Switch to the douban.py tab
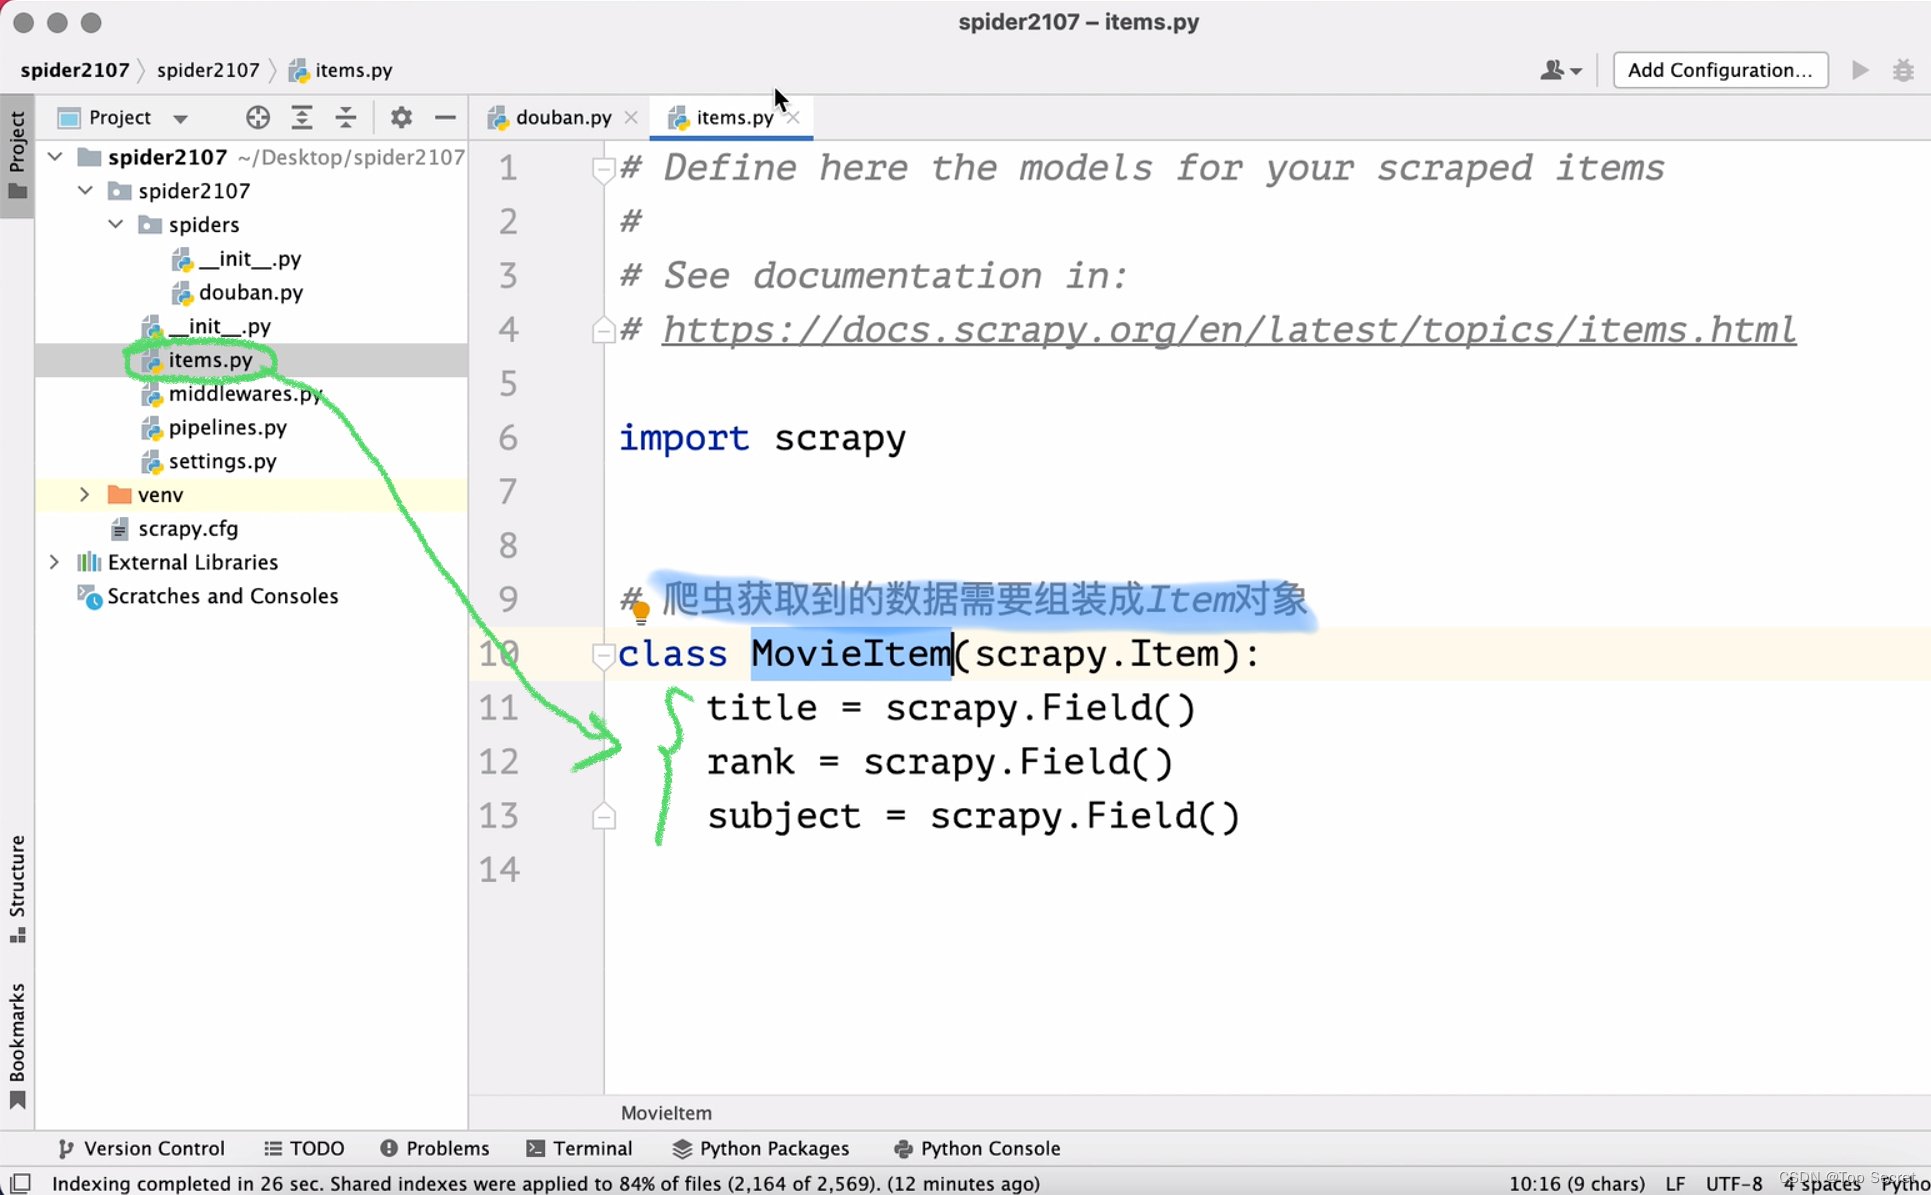Screen dimensions: 1931x1195 [x=562, y=118]
